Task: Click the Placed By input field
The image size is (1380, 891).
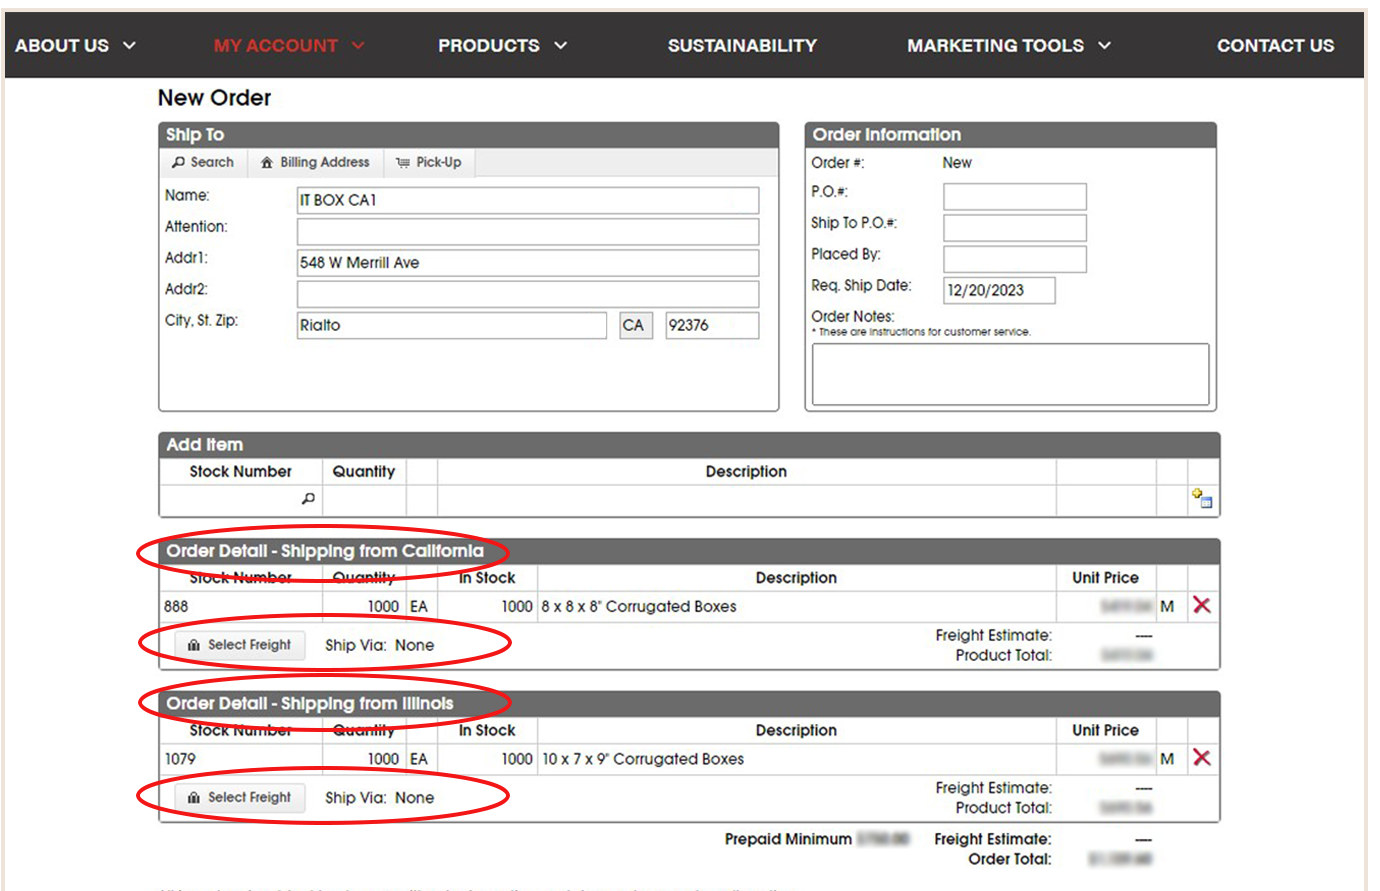Action: click(x=1015, y=259)
